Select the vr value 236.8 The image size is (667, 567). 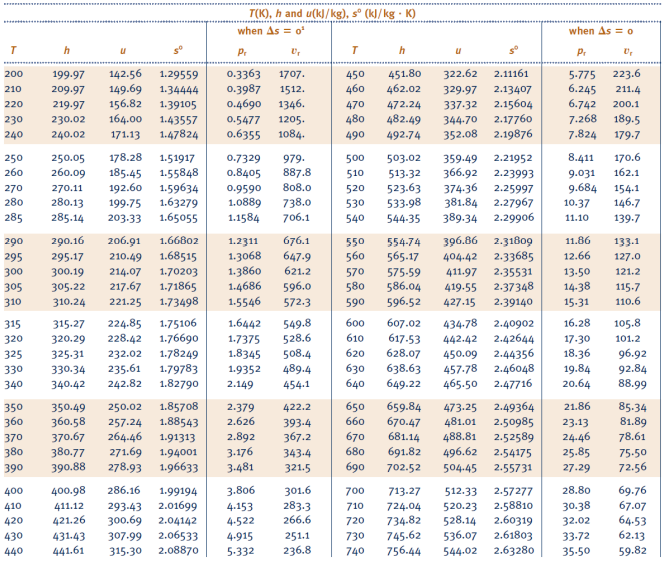click(x=297, y=551)
